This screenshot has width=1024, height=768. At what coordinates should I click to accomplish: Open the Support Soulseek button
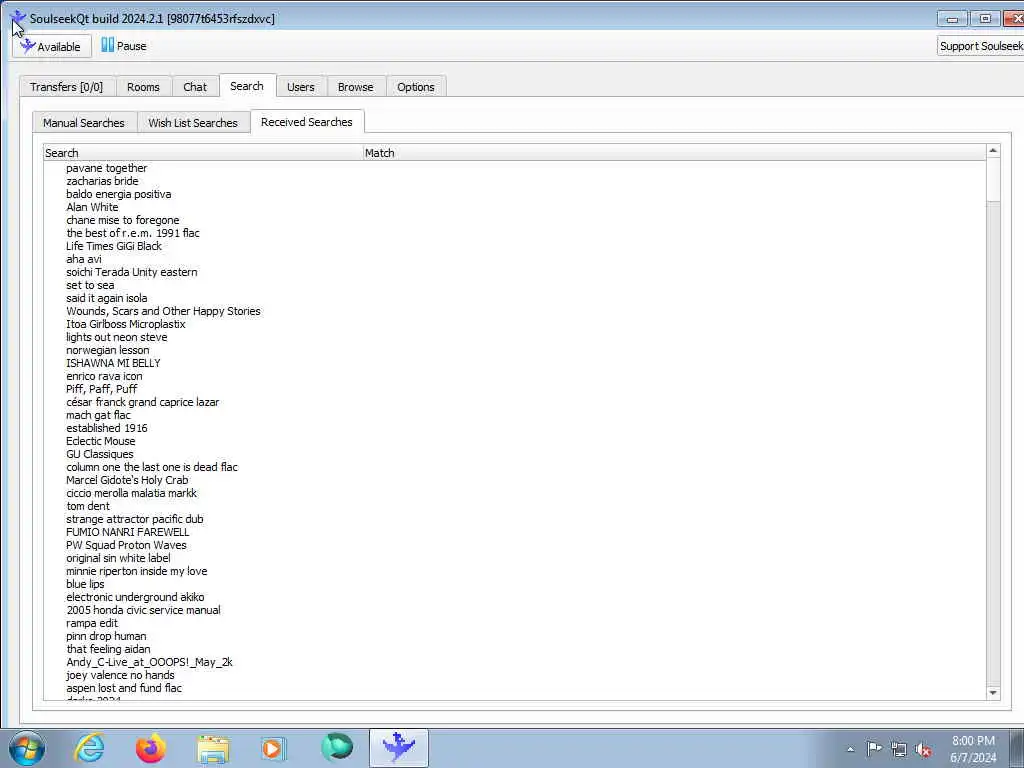point(980,46)
